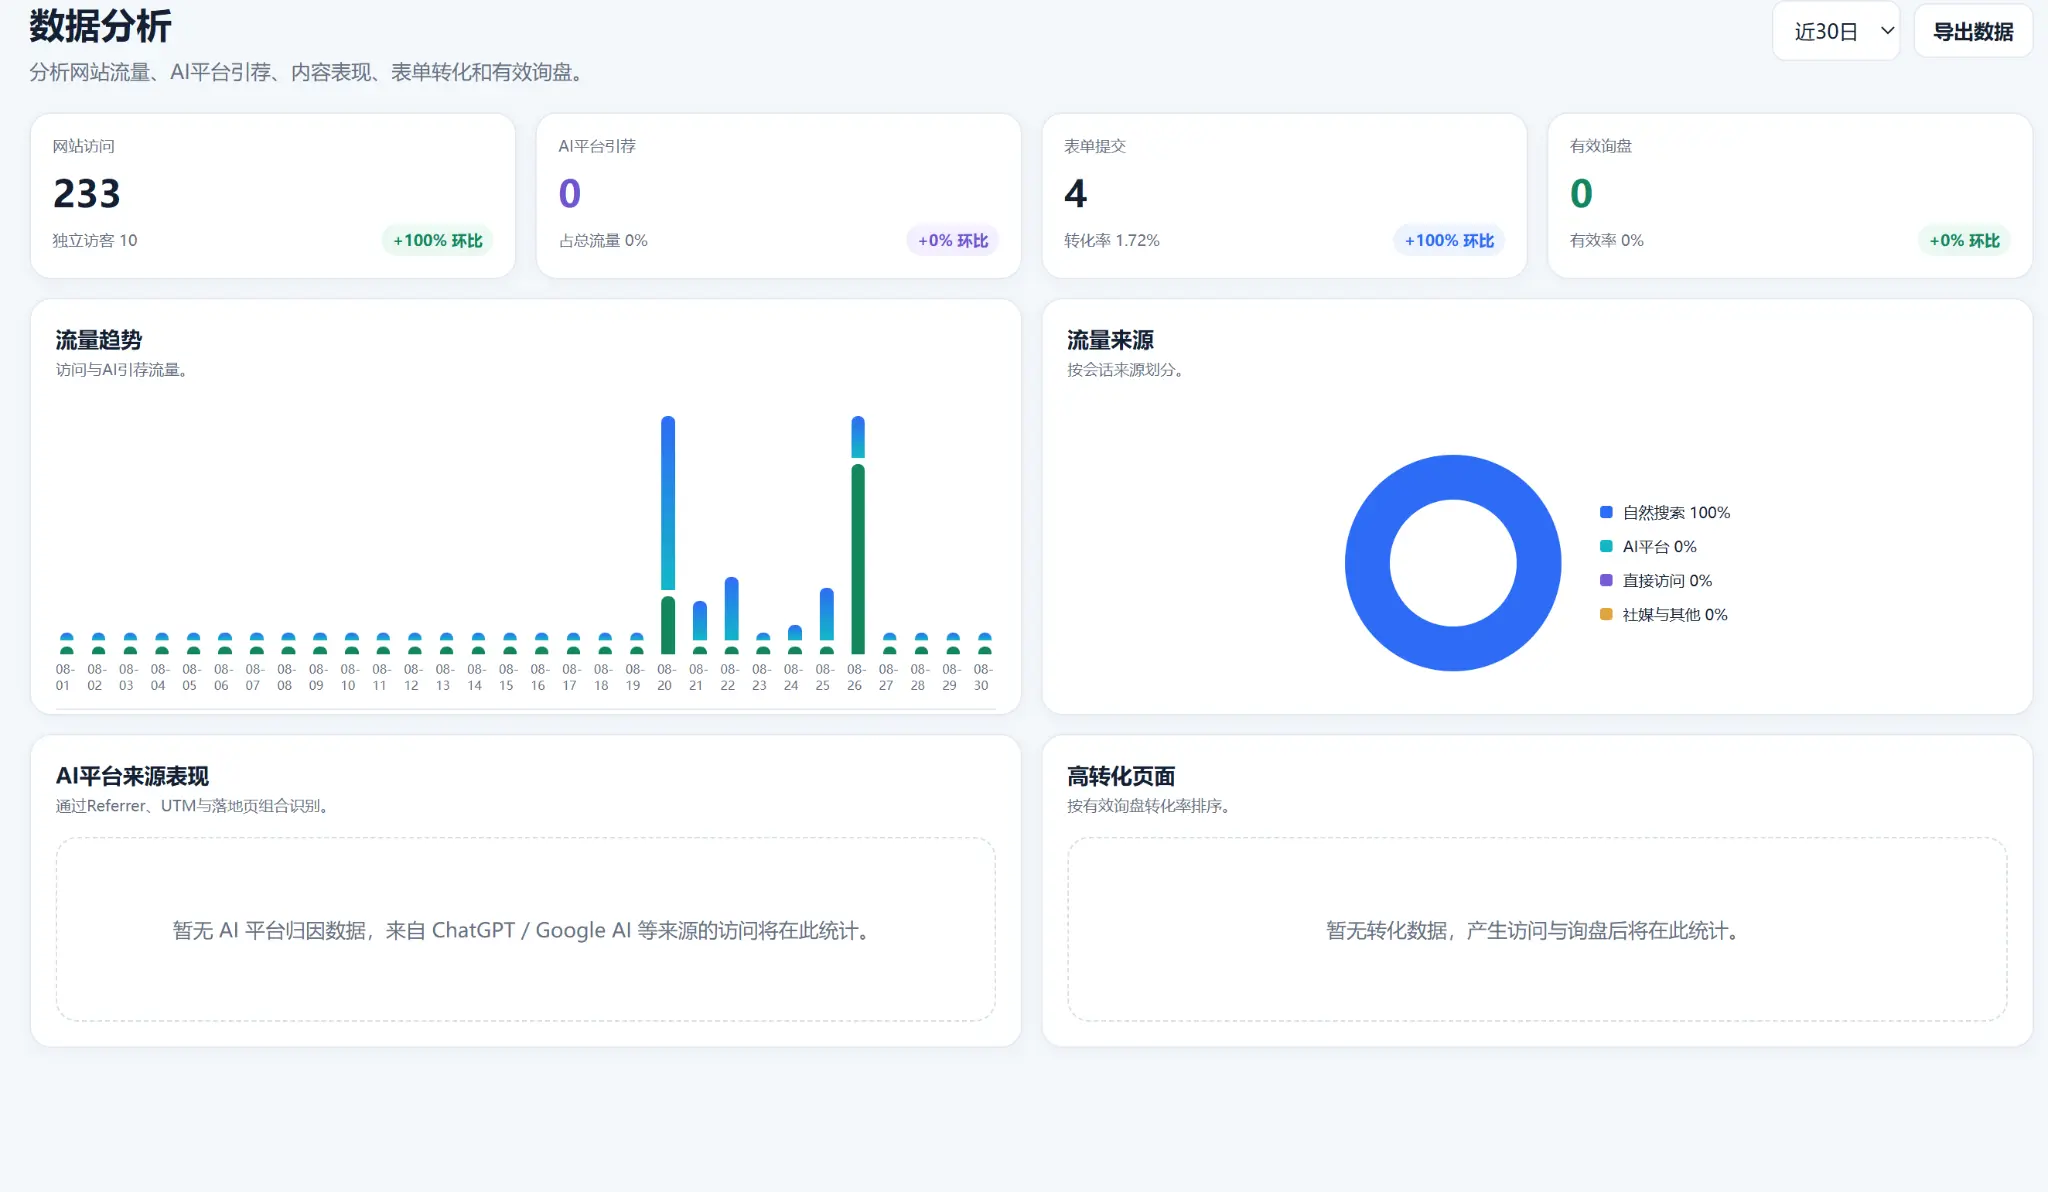Click the +0% 环比 badge on 有效询盘 card
Image resolution: width=2048 pixels, height=1192 pixels.
tap(1964, 240)
